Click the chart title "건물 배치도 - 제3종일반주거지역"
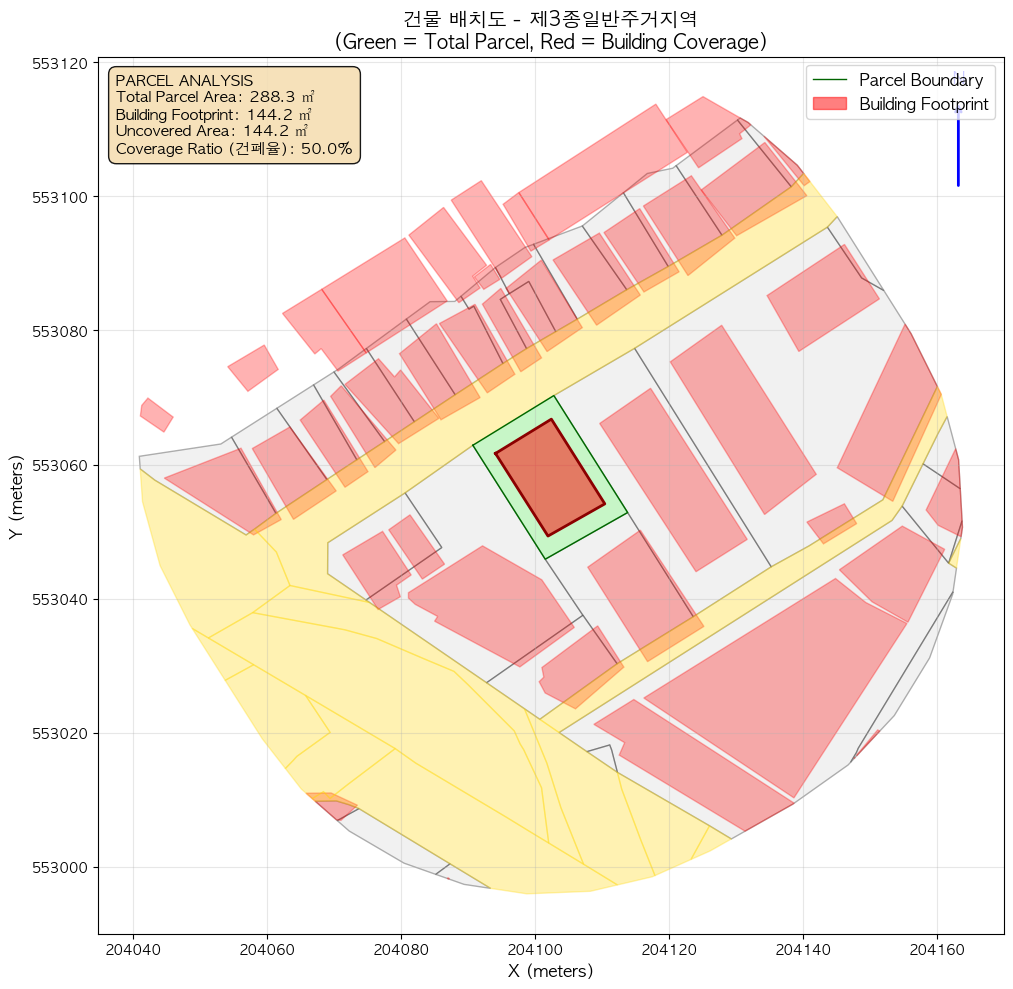 pyautogui.click(x=551, y=17)
